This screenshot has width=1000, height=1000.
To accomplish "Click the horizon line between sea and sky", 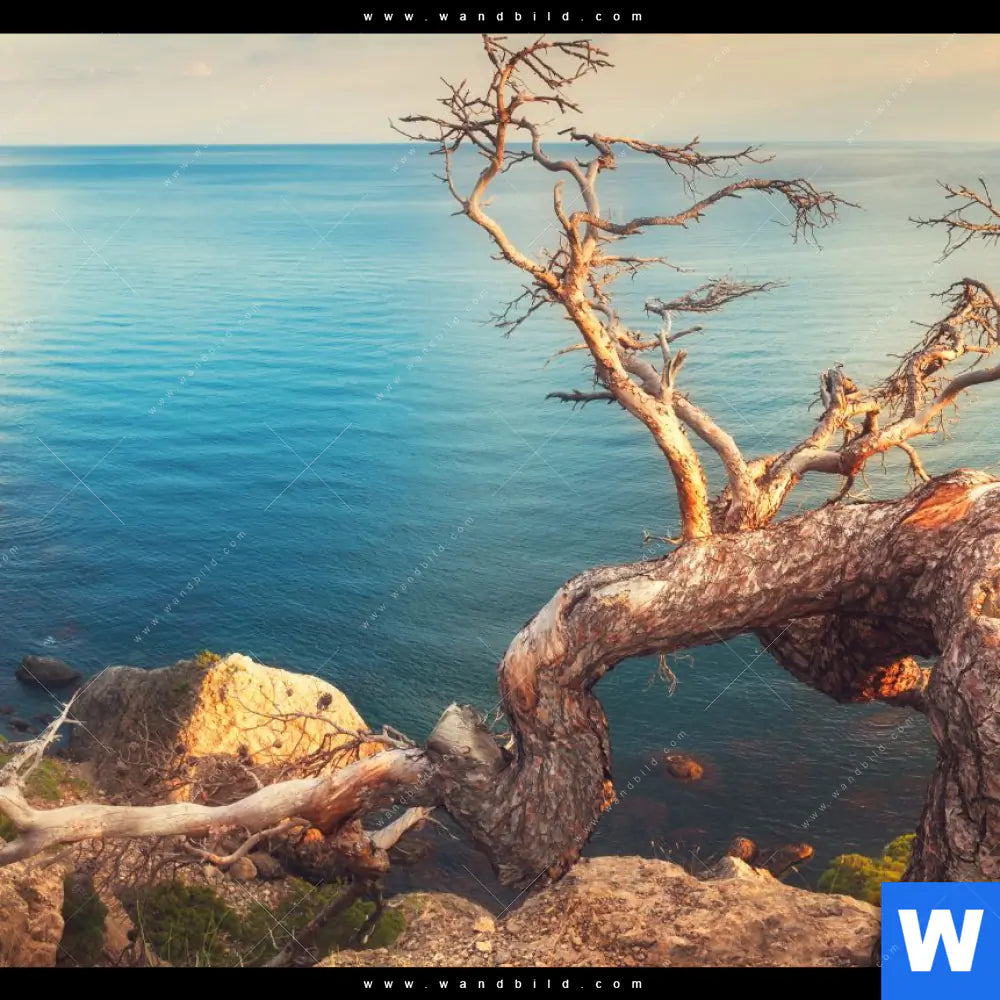I will tap(250, 145).
